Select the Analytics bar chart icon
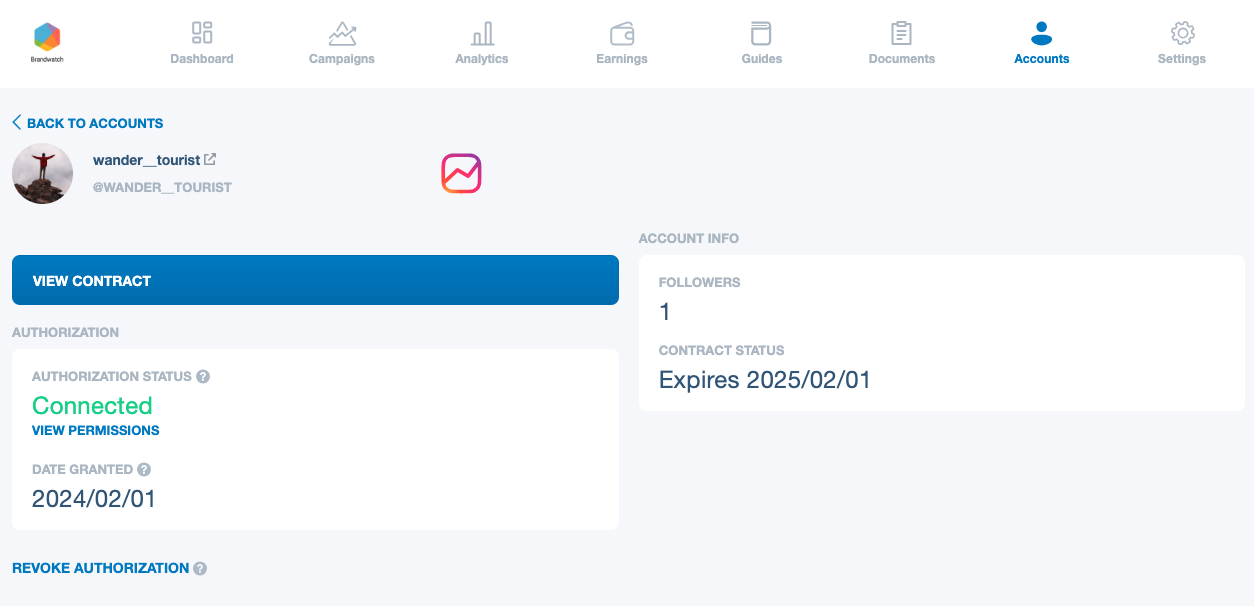Image resolution: width=1254 pixels, height=606 pixels. [x=482, y=34]
